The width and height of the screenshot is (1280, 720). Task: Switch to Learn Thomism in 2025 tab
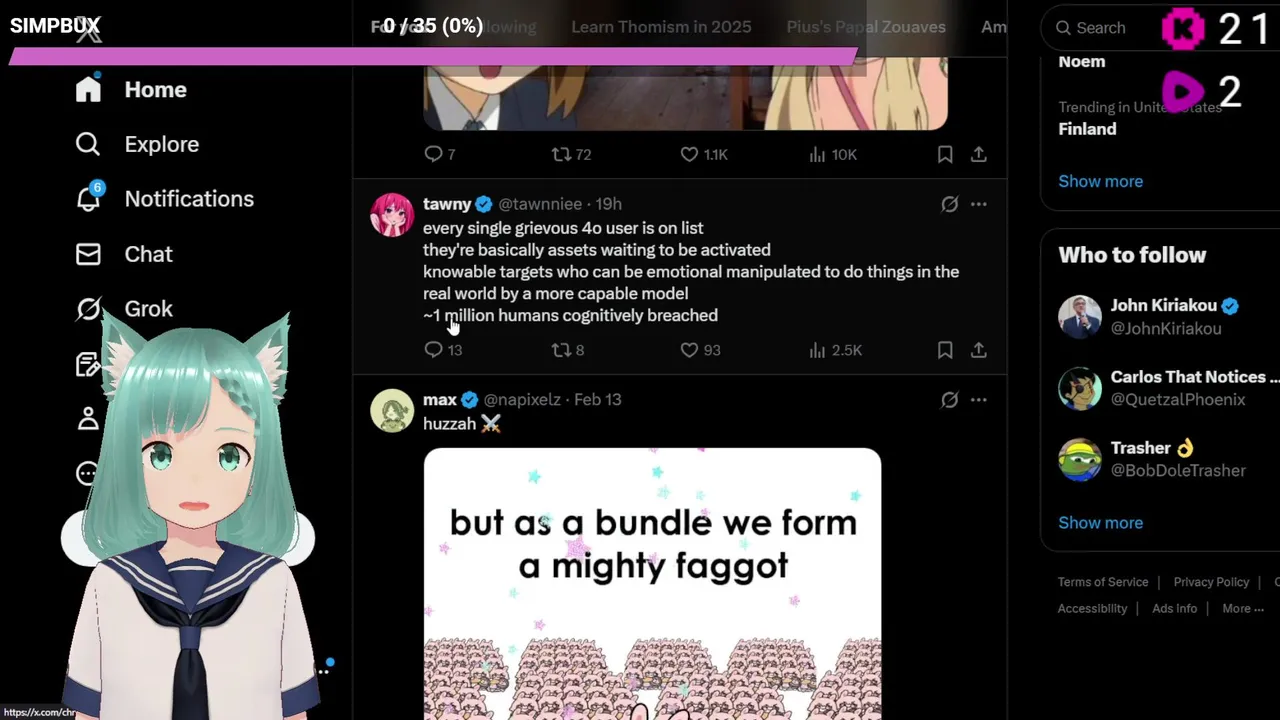(x=661, y=27)
